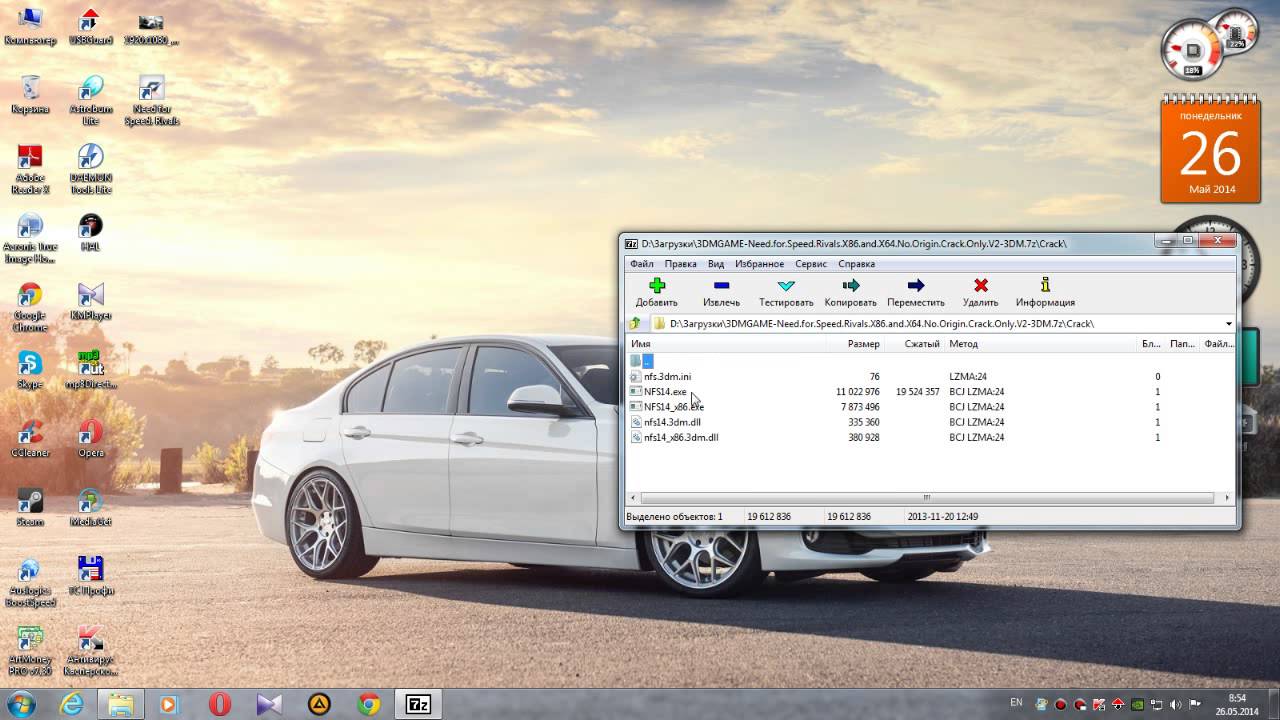Open the Правка menu
The width and height of the screenshot is (1280, 720).
coord(680,264)
